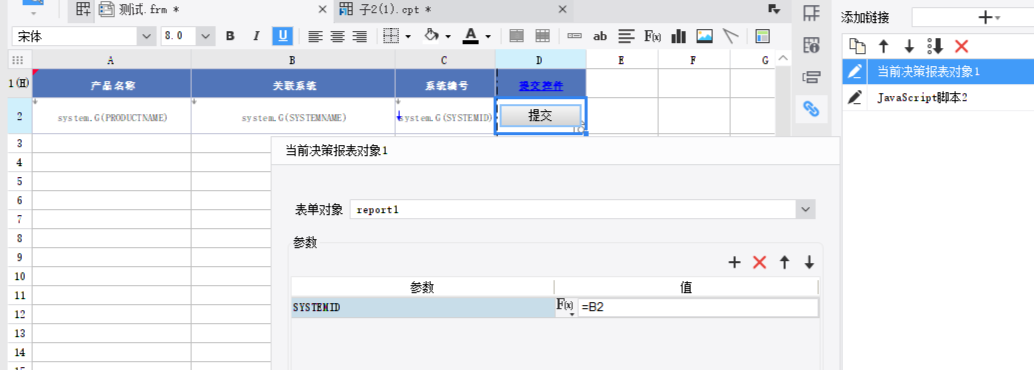1034x370 pixels.
Task: Insert a slope line via toolbar
Action: click(x=730, y=36)
